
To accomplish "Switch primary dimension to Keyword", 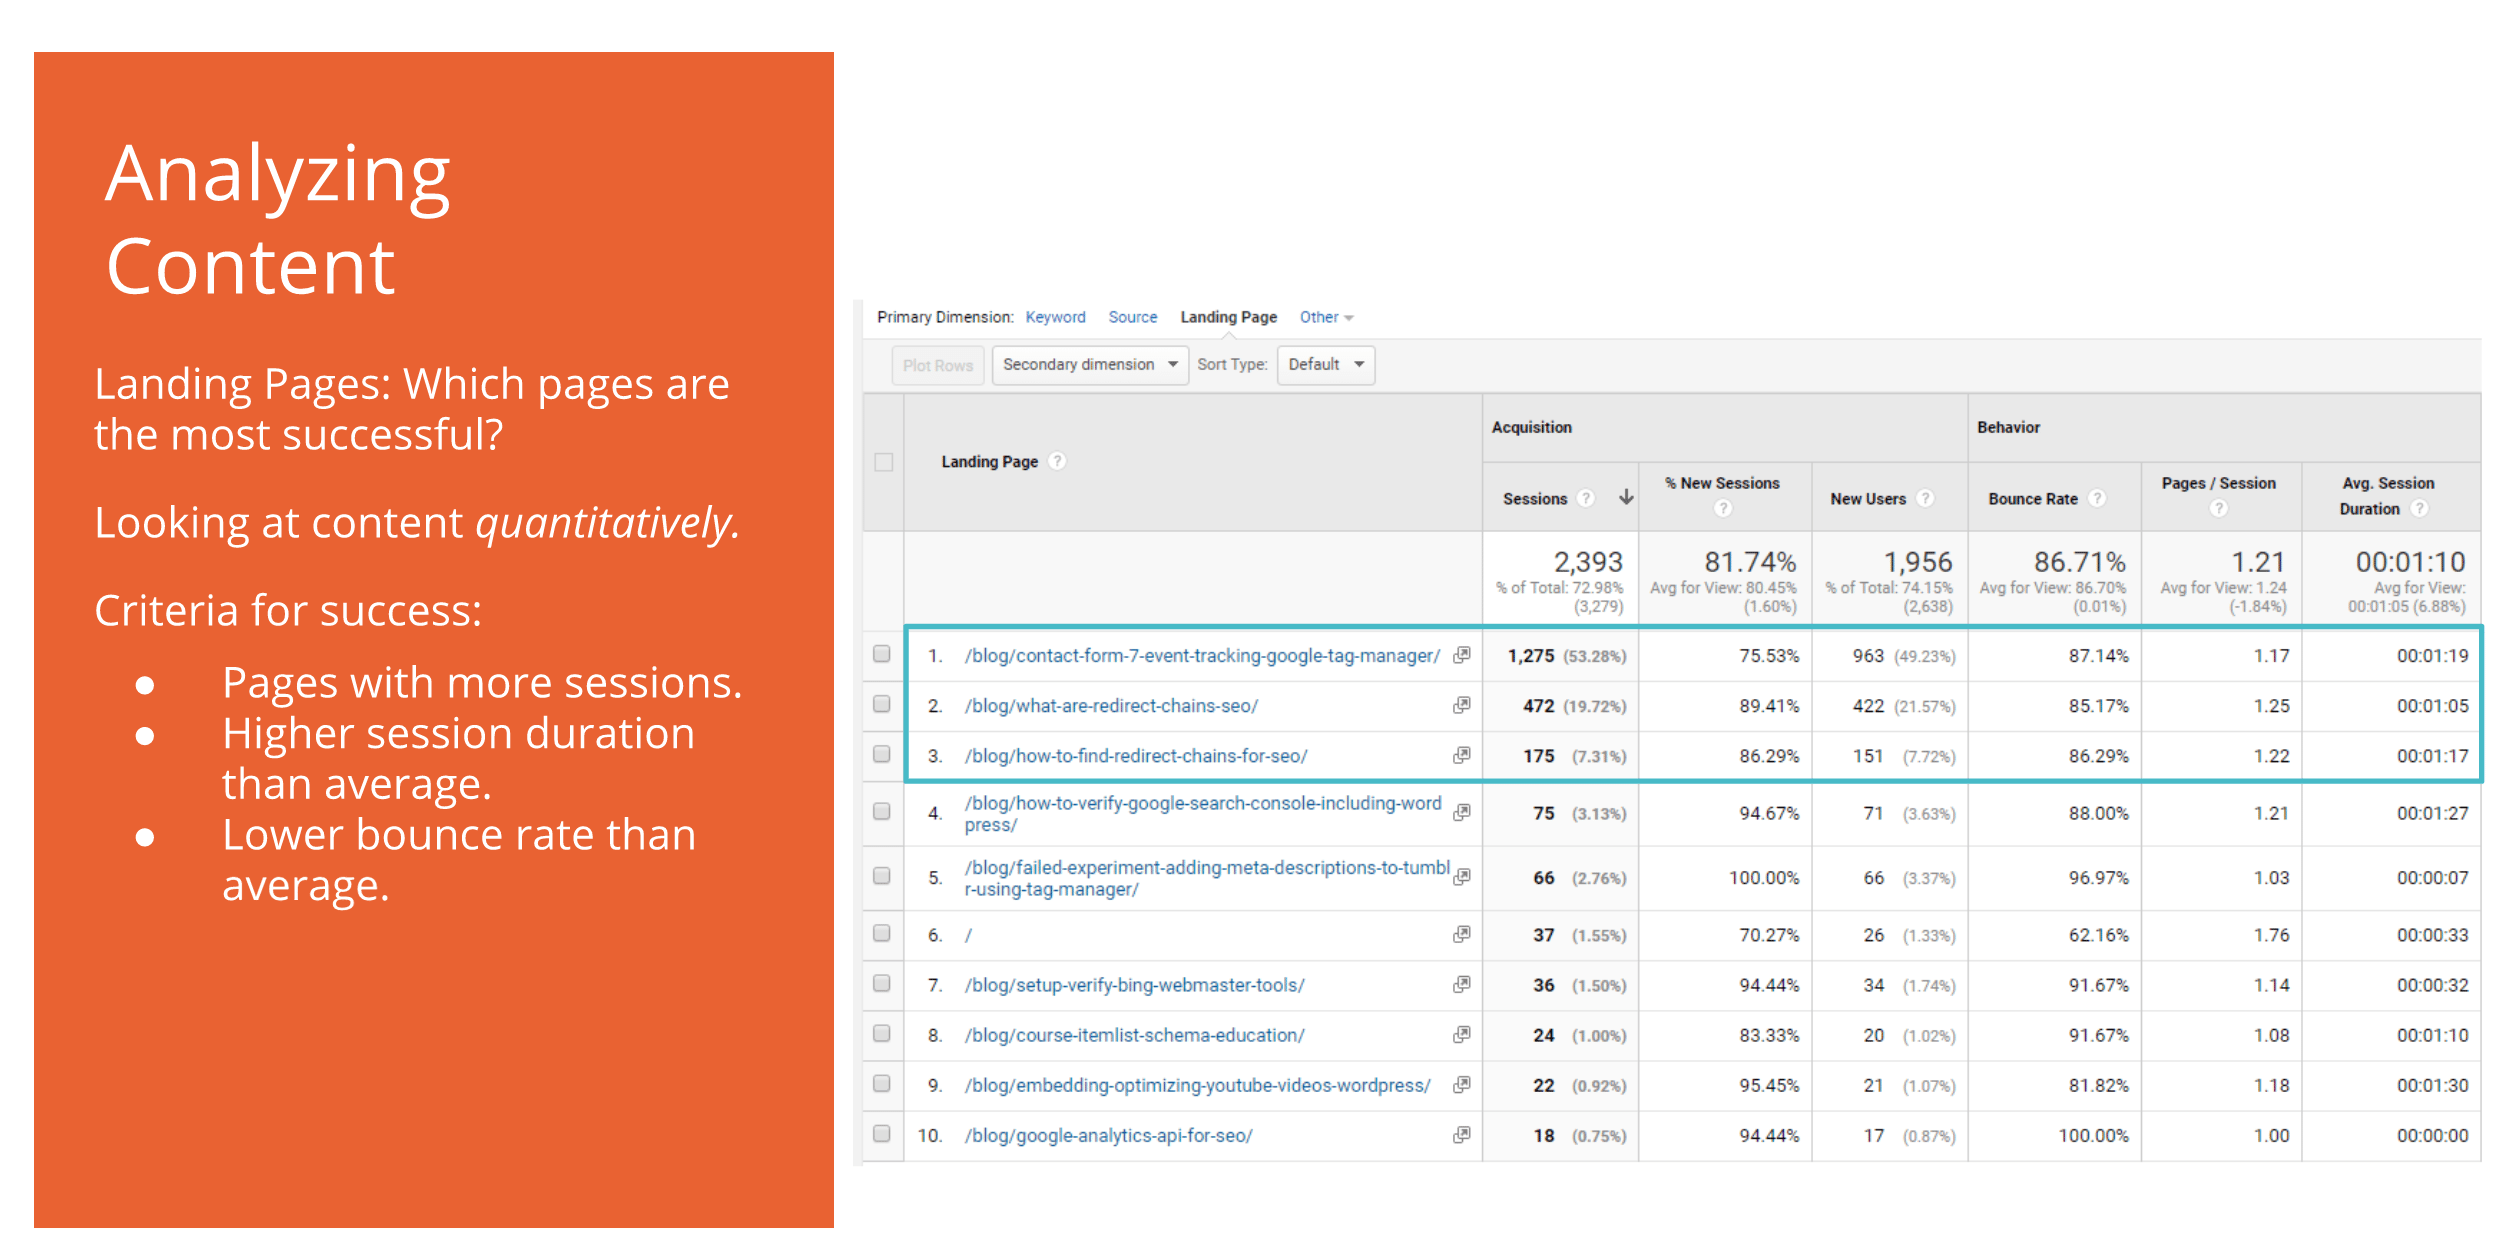I will tap(1055, 317).
